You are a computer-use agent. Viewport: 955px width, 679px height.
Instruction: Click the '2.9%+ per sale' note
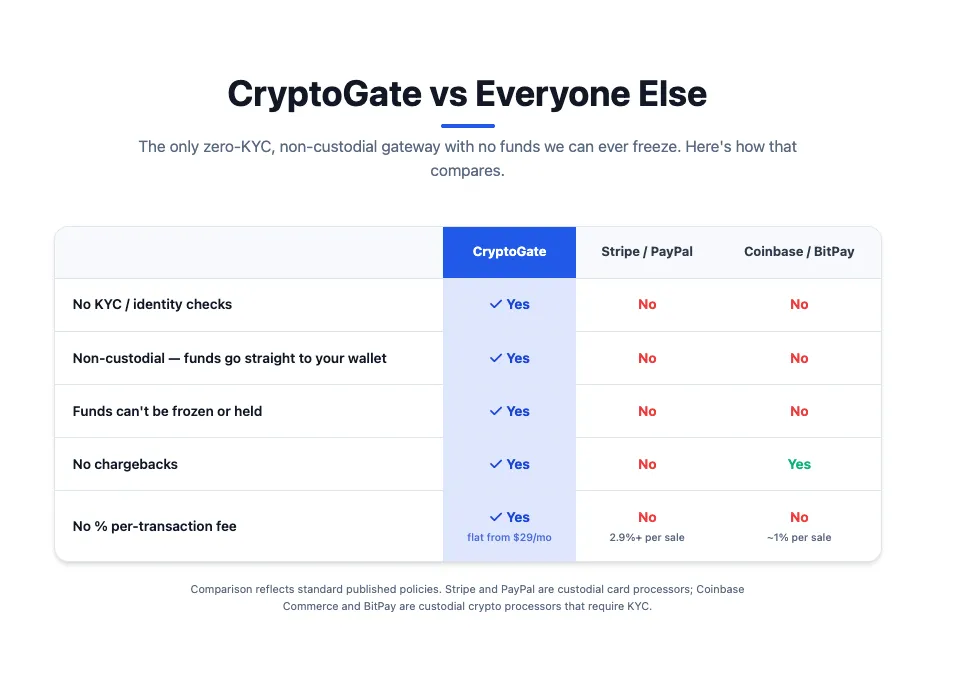pyautogui.click(x=647, y=537)
